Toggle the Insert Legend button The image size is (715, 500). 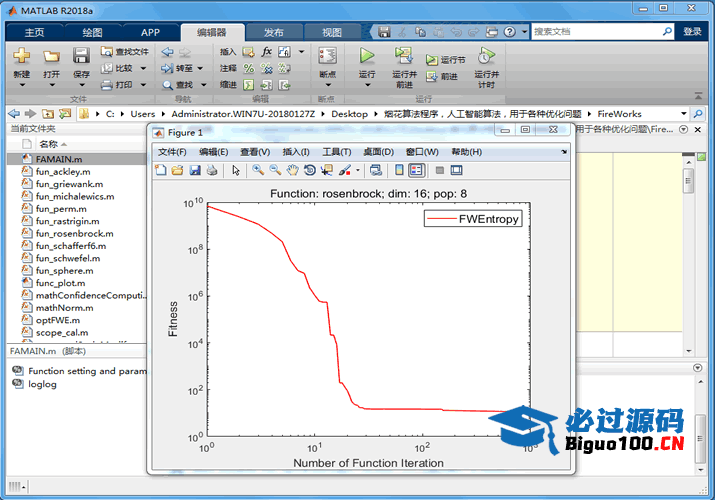[x=416, y=170]
